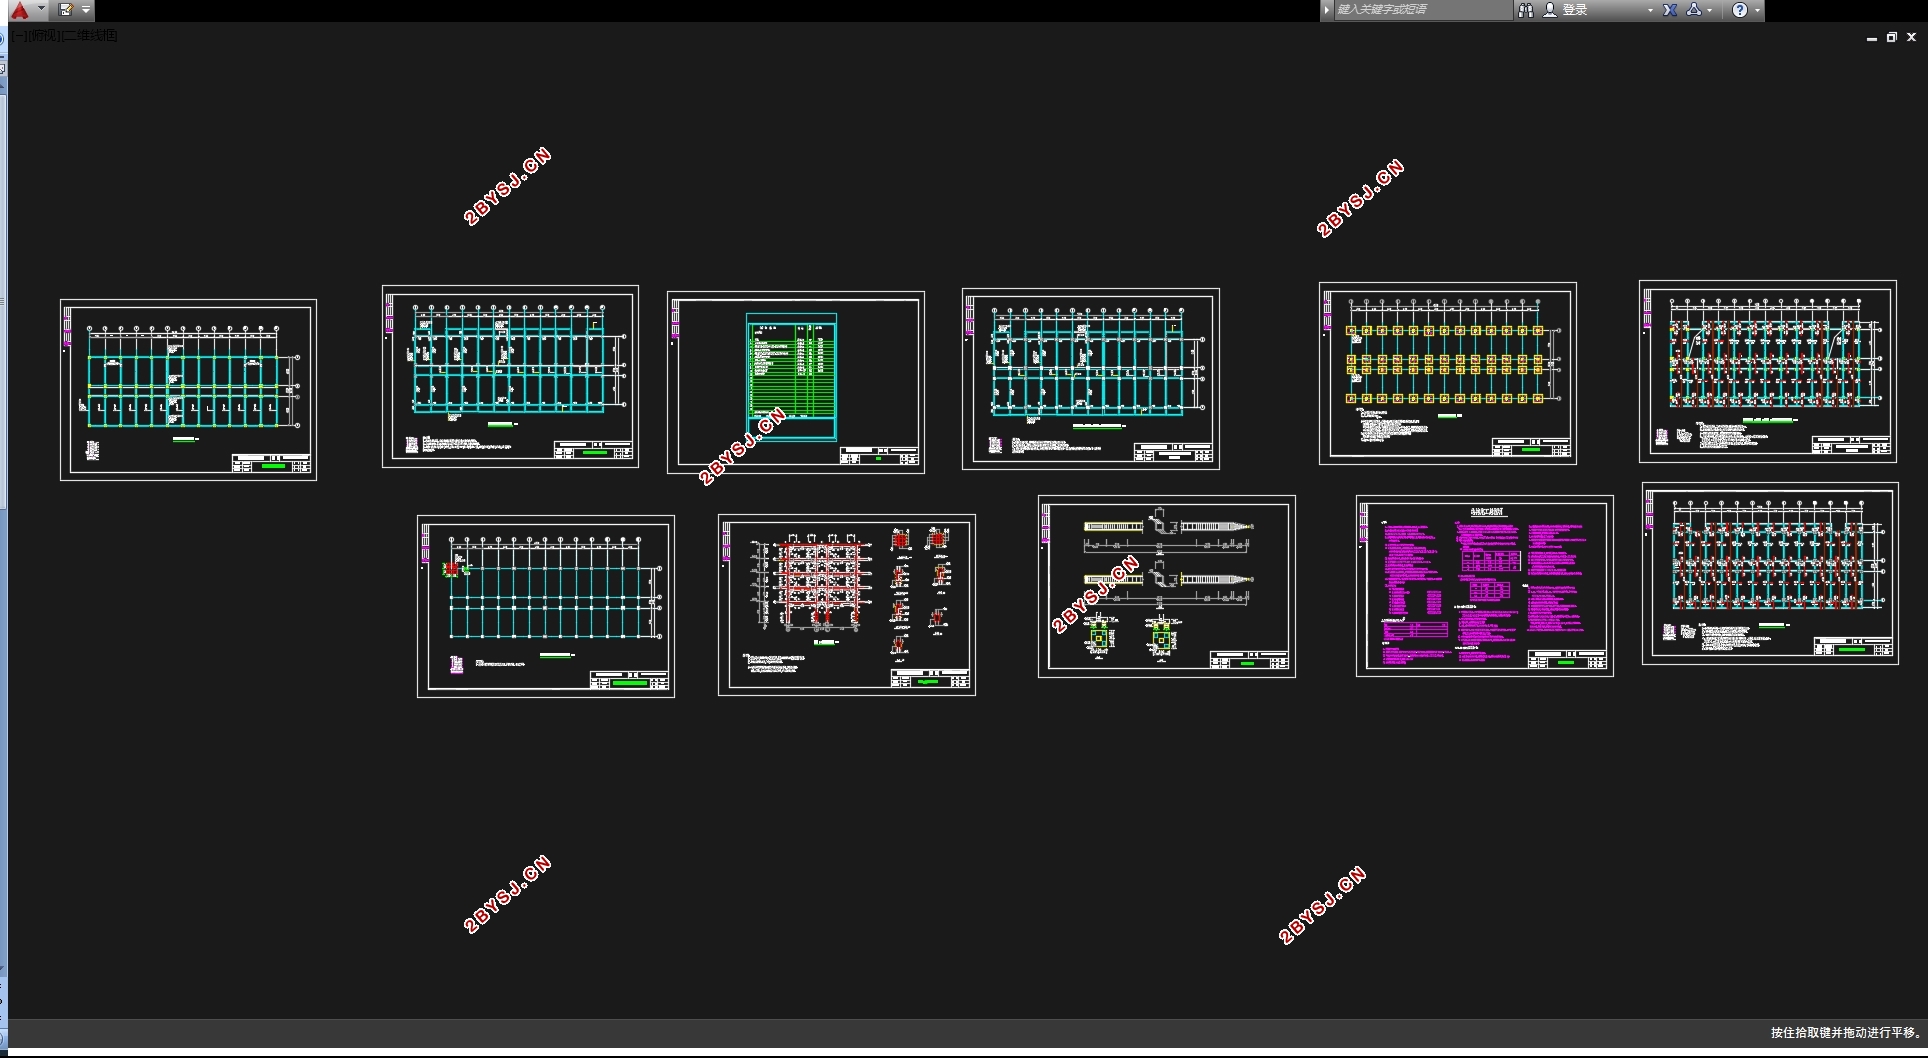This screenshot has width=1928, height=1058.
Task: Open the Autodesk Exchange X icon
Action: click(1670, 10)
